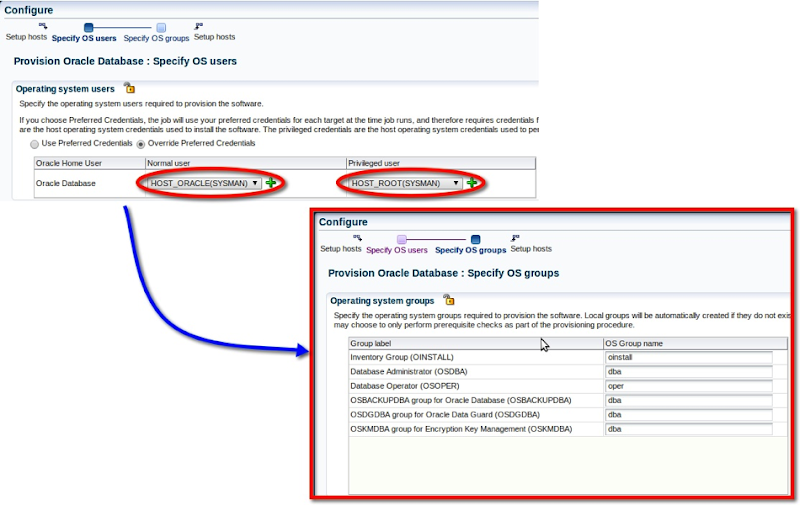Click Specify OS groups step marker in top wizard
Screen dimensions: 800x505
coord(161,28)
